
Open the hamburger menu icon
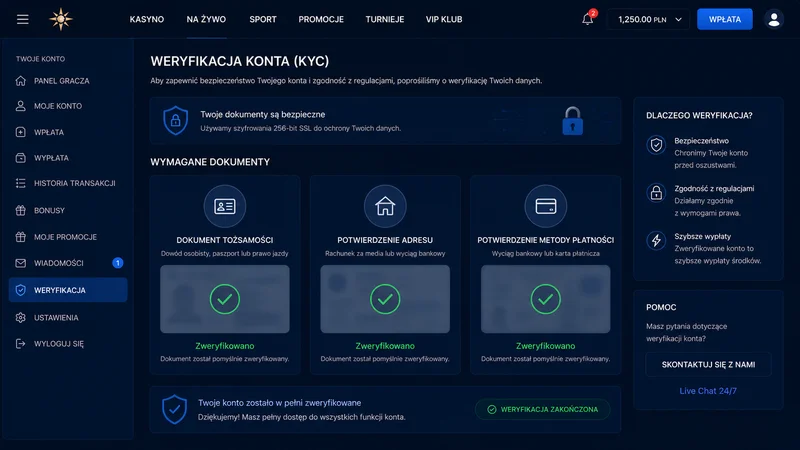(22, 19)
